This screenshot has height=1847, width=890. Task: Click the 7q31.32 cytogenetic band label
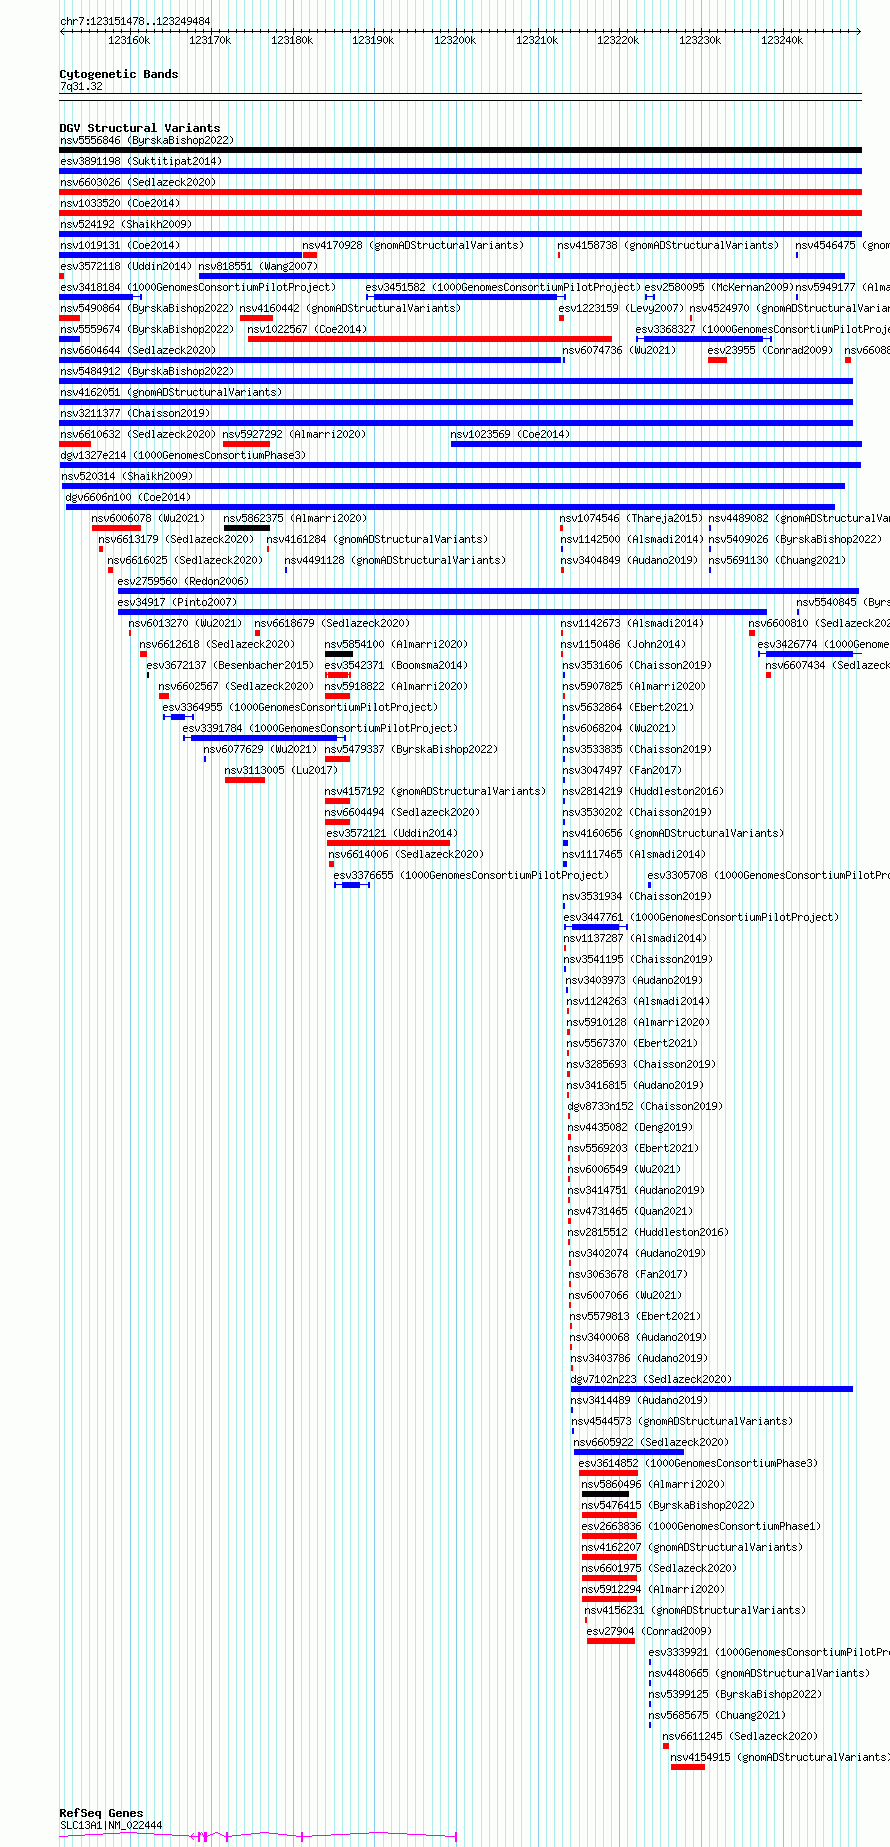point(81,86)
